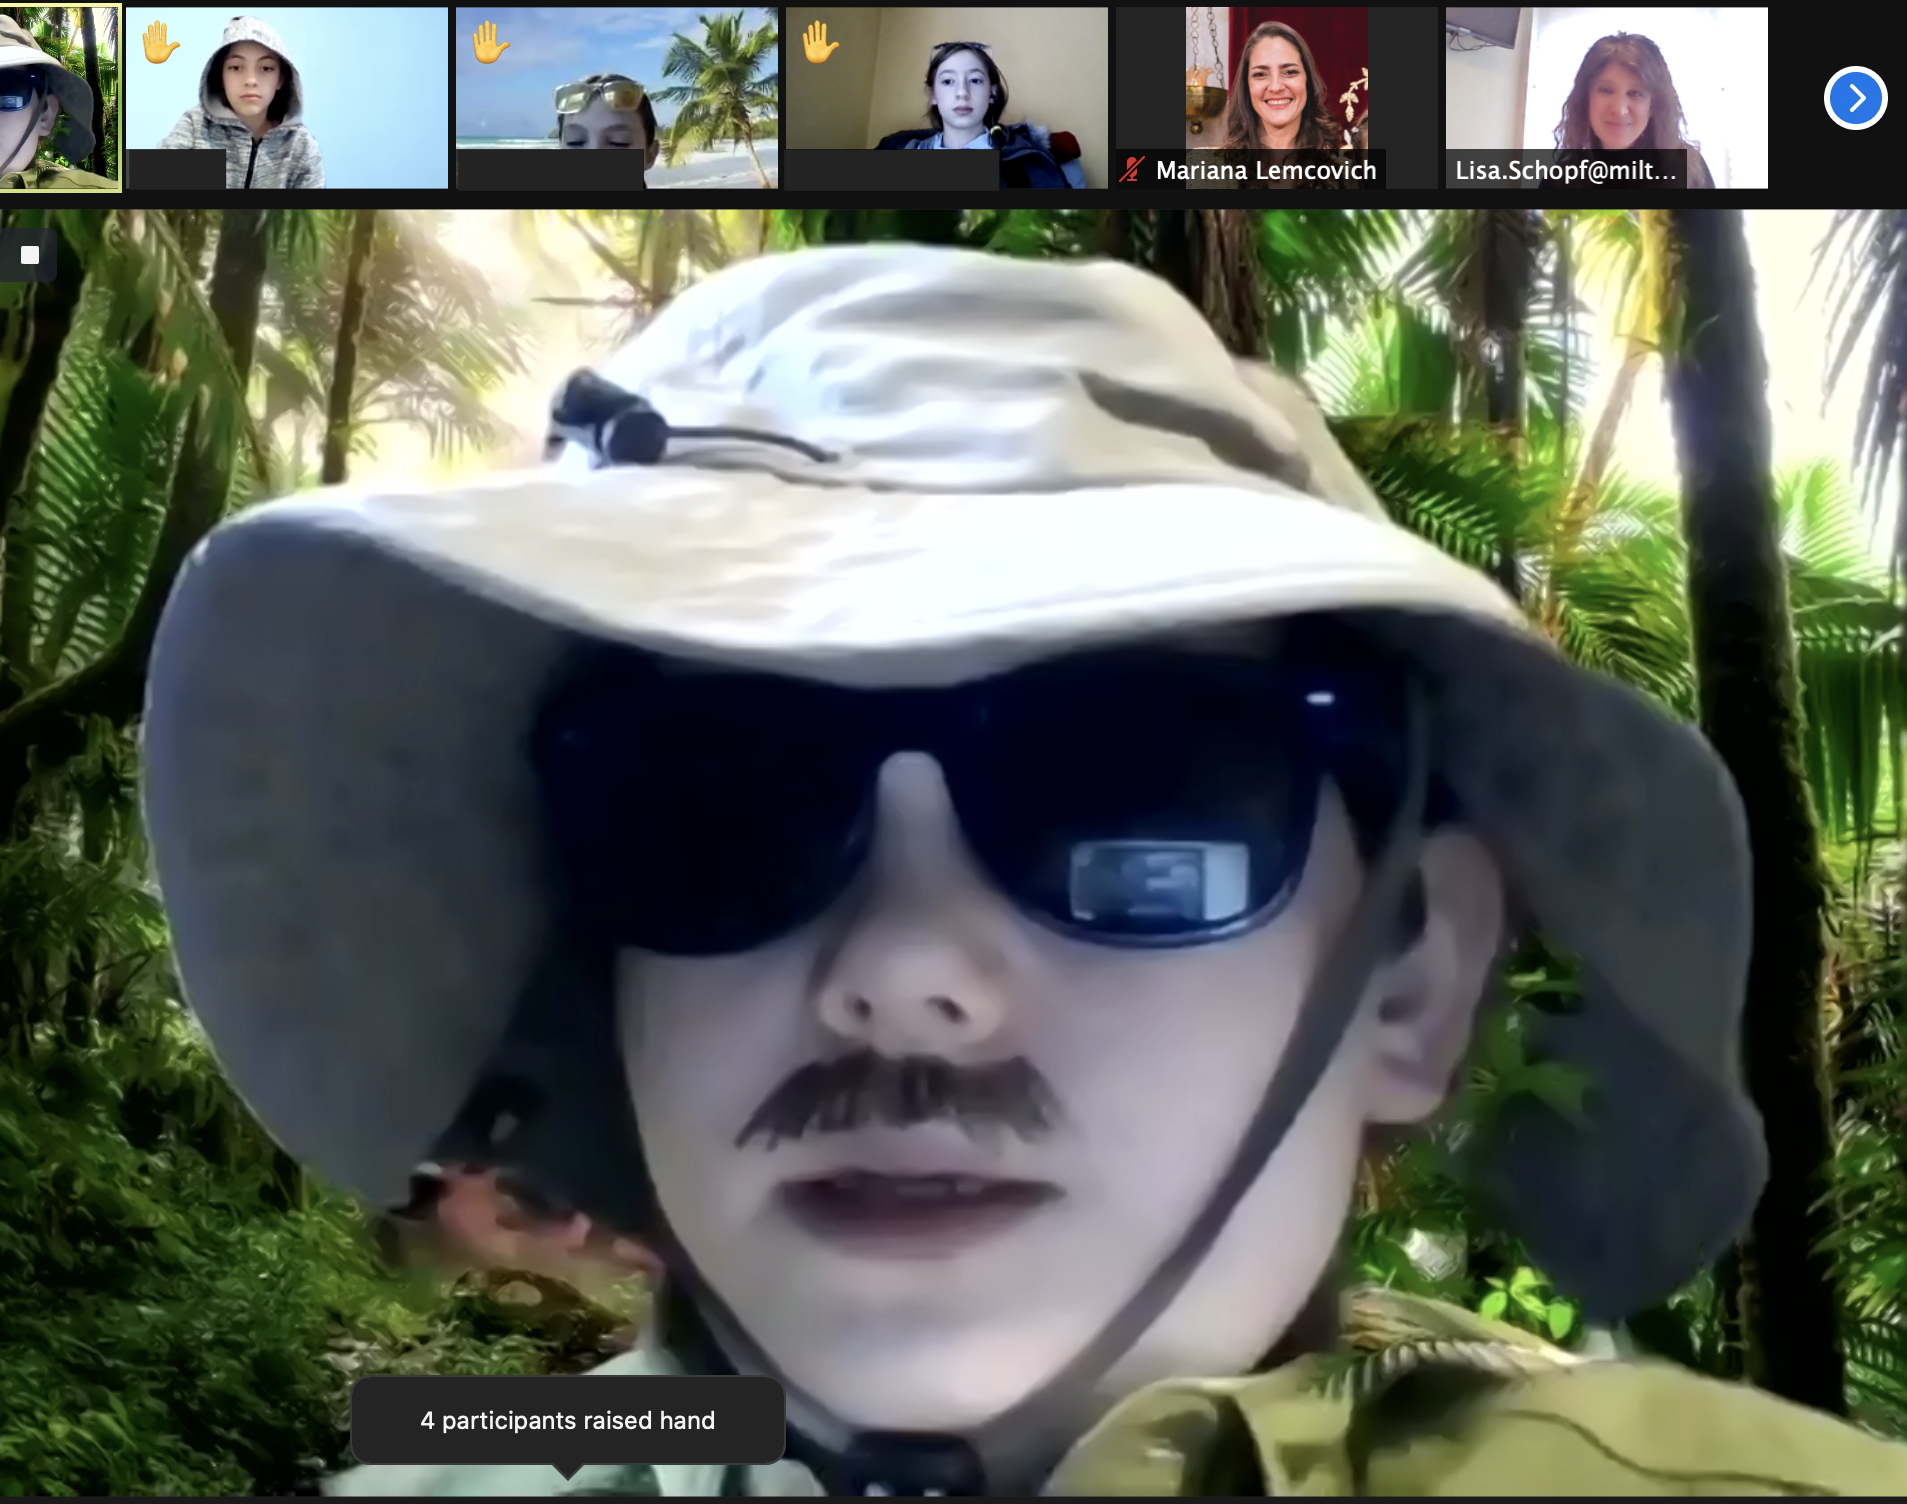Viewport: 1907px width, 1504px height.
Task: Click raised hand icon on hoodie participant
Action: pyautogui.click(x=159, y=43)
